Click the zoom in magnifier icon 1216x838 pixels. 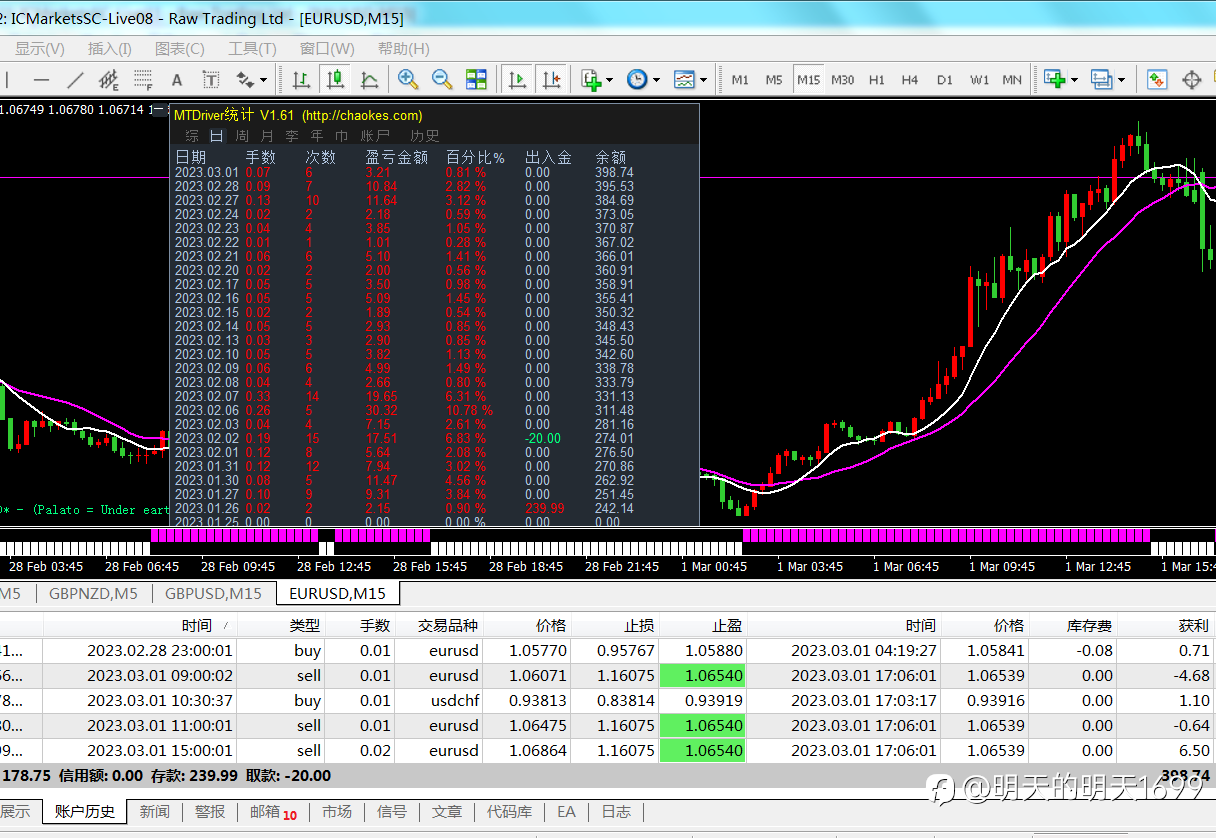click(407, 80)
